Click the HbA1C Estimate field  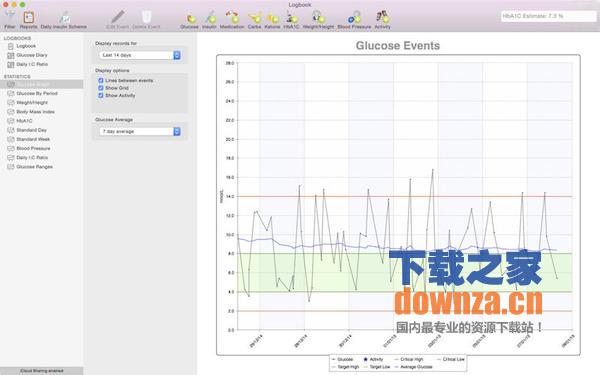pos(548,16)
